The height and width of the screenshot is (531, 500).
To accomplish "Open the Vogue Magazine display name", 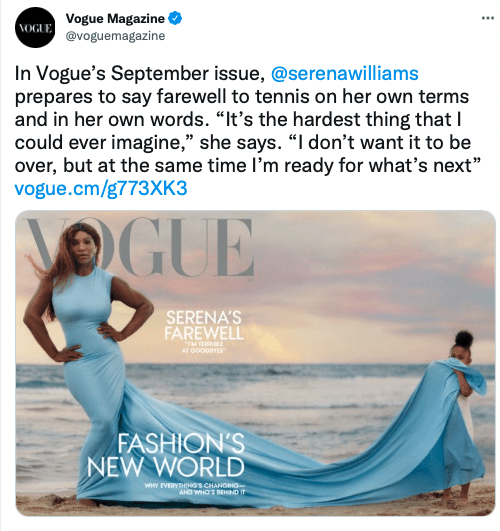I will pyautogui.click(x=115, y=19).
